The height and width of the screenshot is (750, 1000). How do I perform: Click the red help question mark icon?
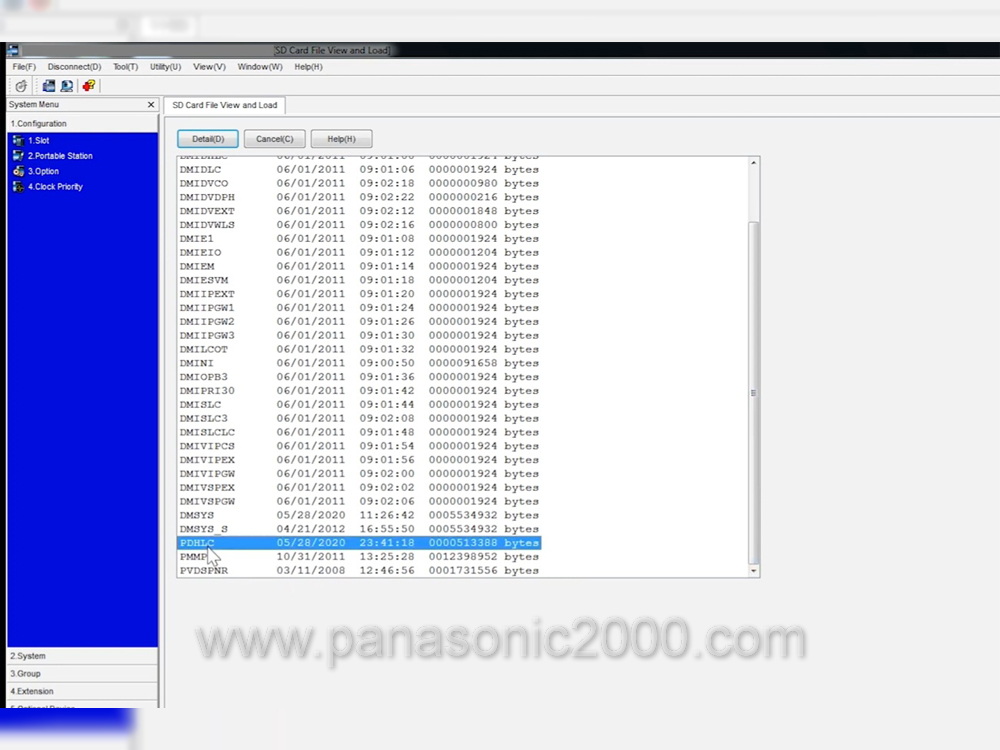pos(89,86)
